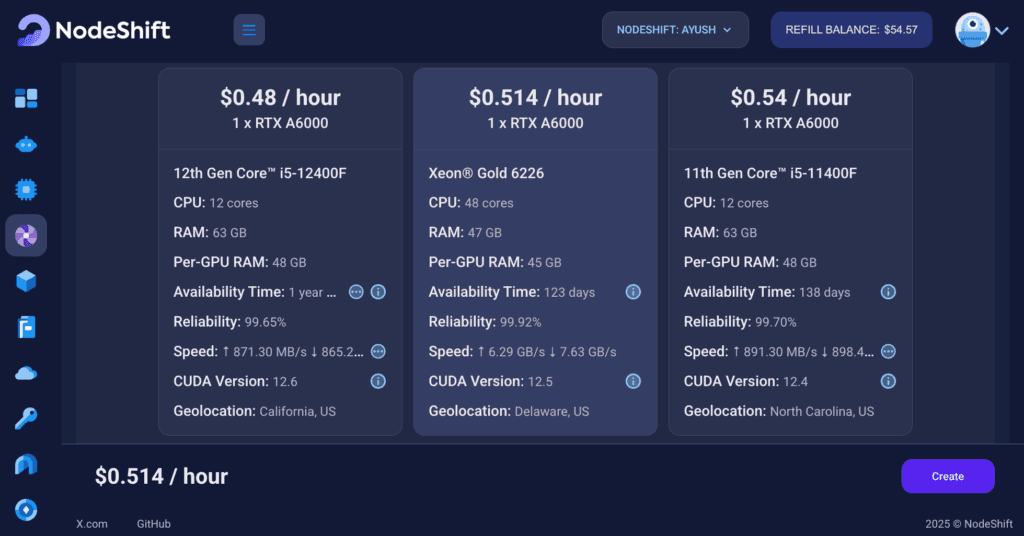This screenshot has height=536, width=1024.
Task: Click the user avatar image
Action: pos(972,30)
